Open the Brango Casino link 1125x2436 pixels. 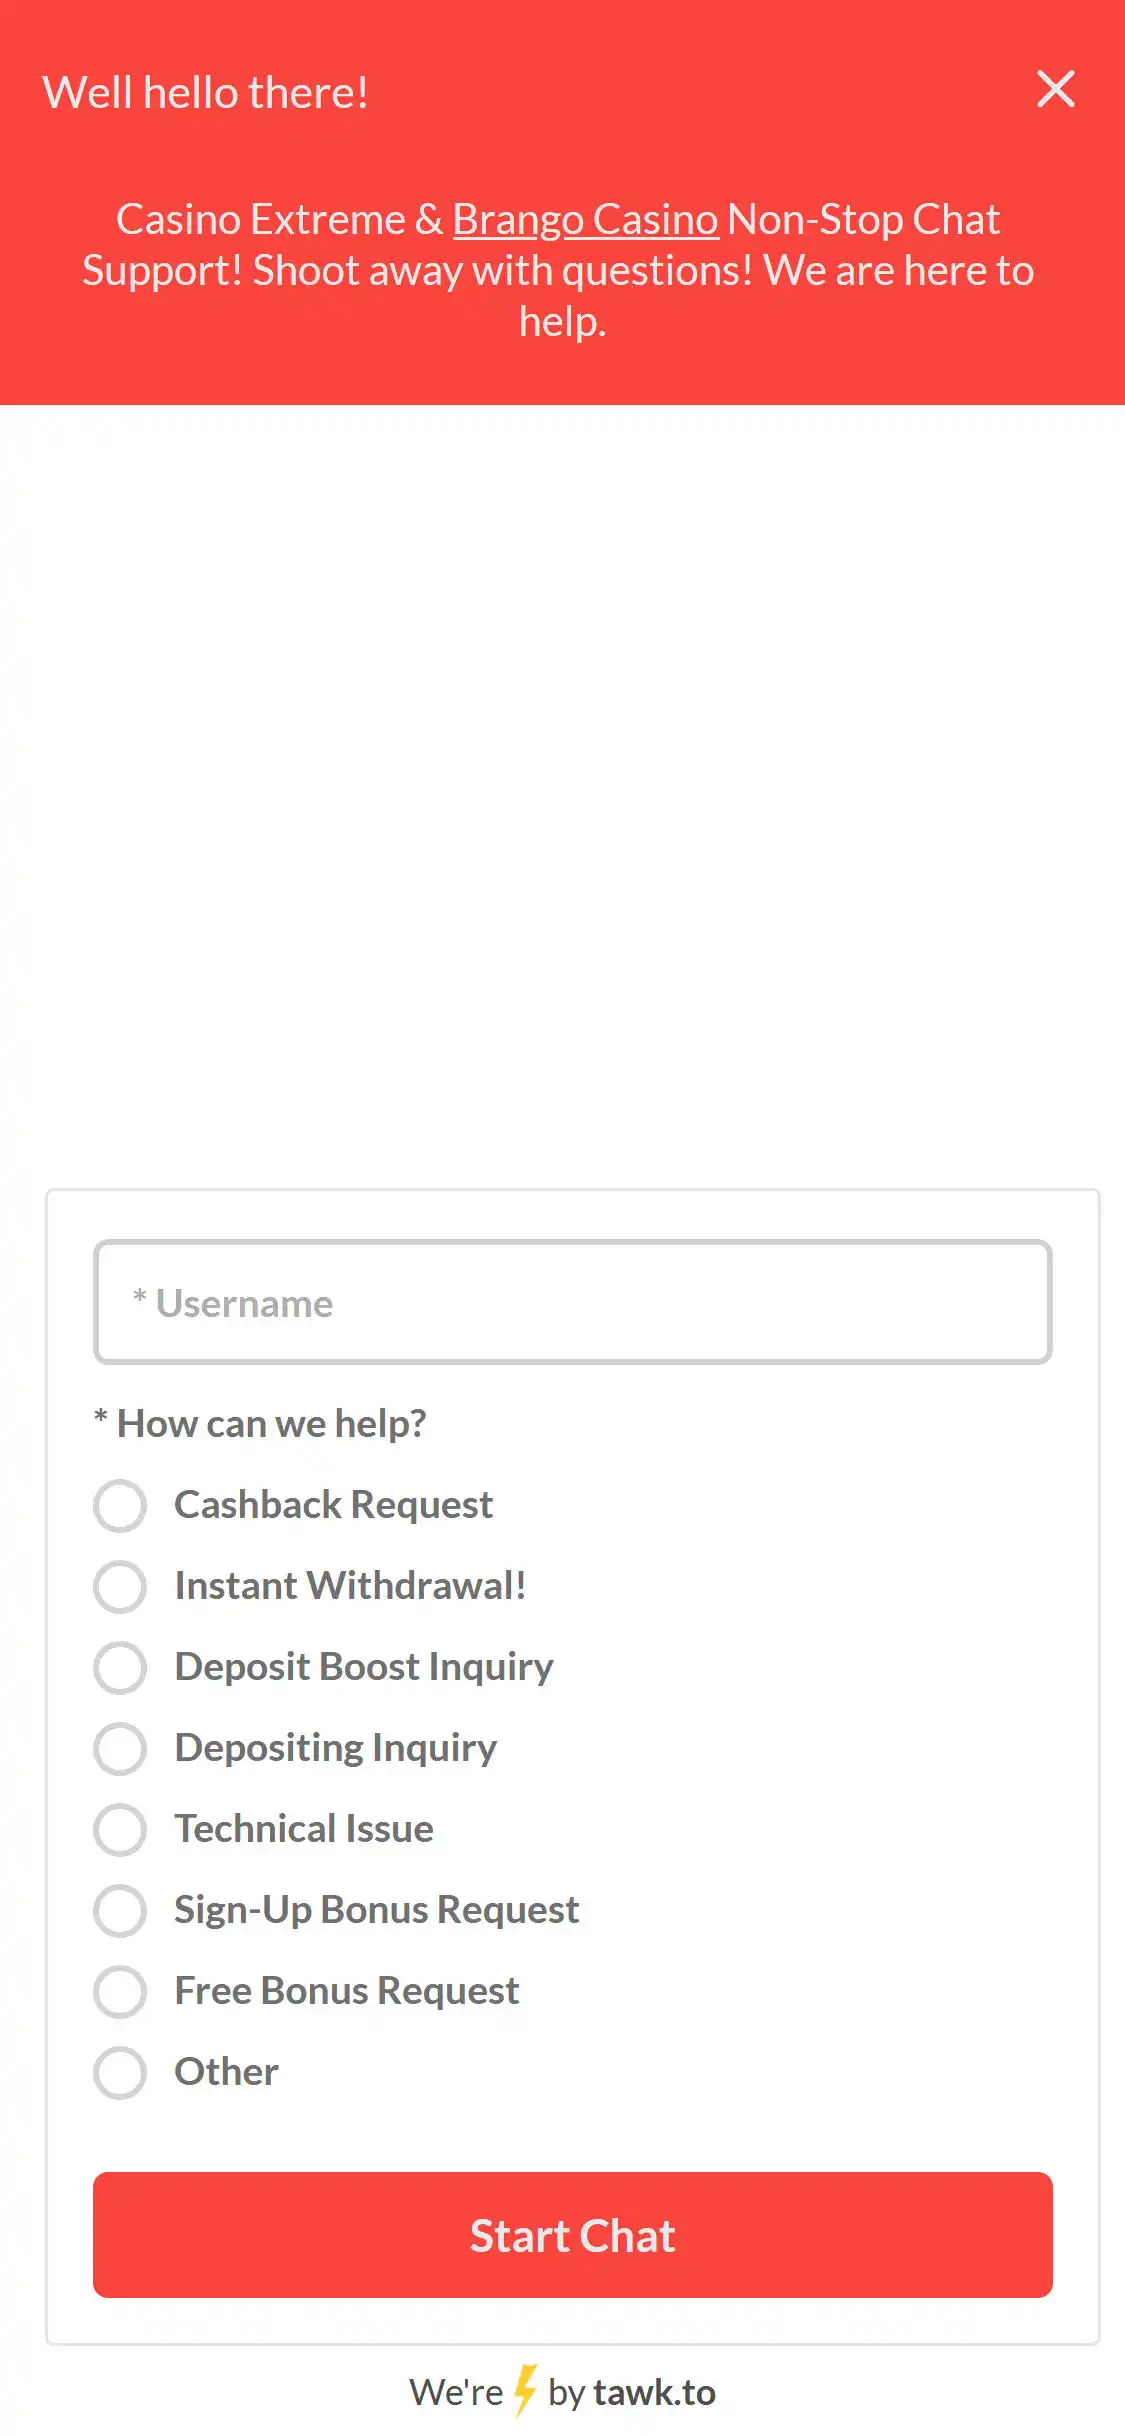click(585, 219)
